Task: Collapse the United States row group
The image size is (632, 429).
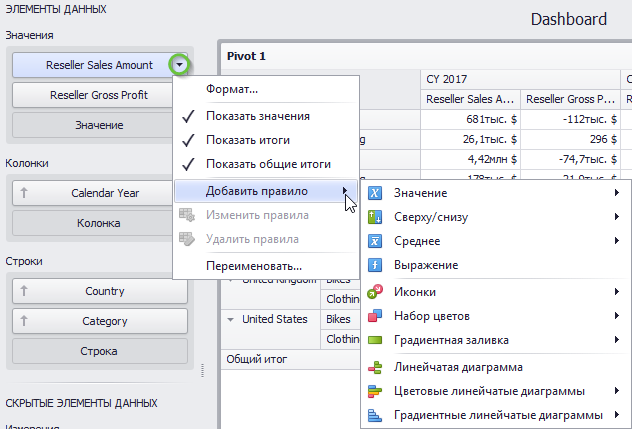Action: [x=231, y=320]
